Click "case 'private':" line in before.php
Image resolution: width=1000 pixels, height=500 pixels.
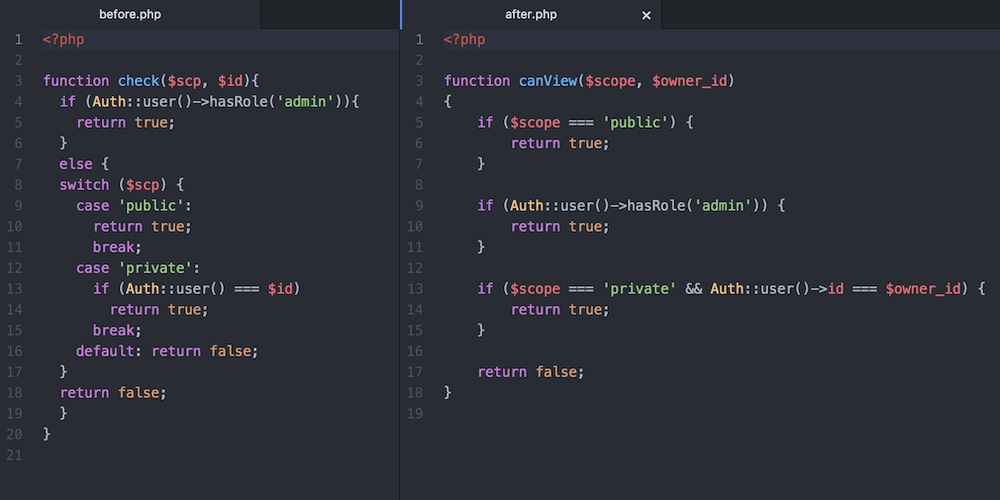click(138, 268)
